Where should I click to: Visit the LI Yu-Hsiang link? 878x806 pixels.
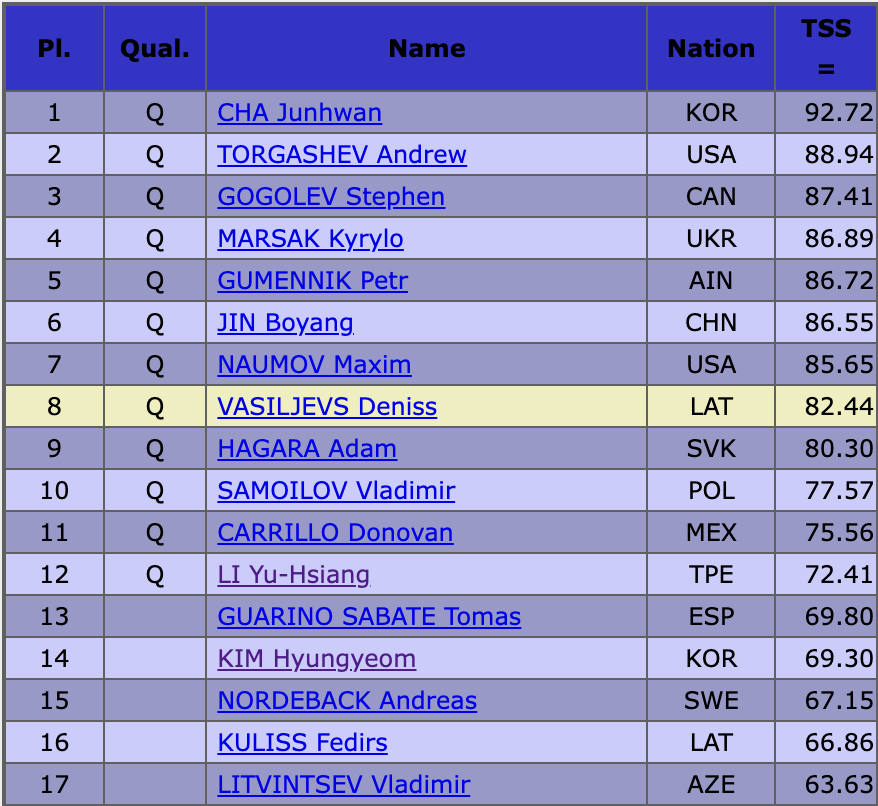click(293, 575)
